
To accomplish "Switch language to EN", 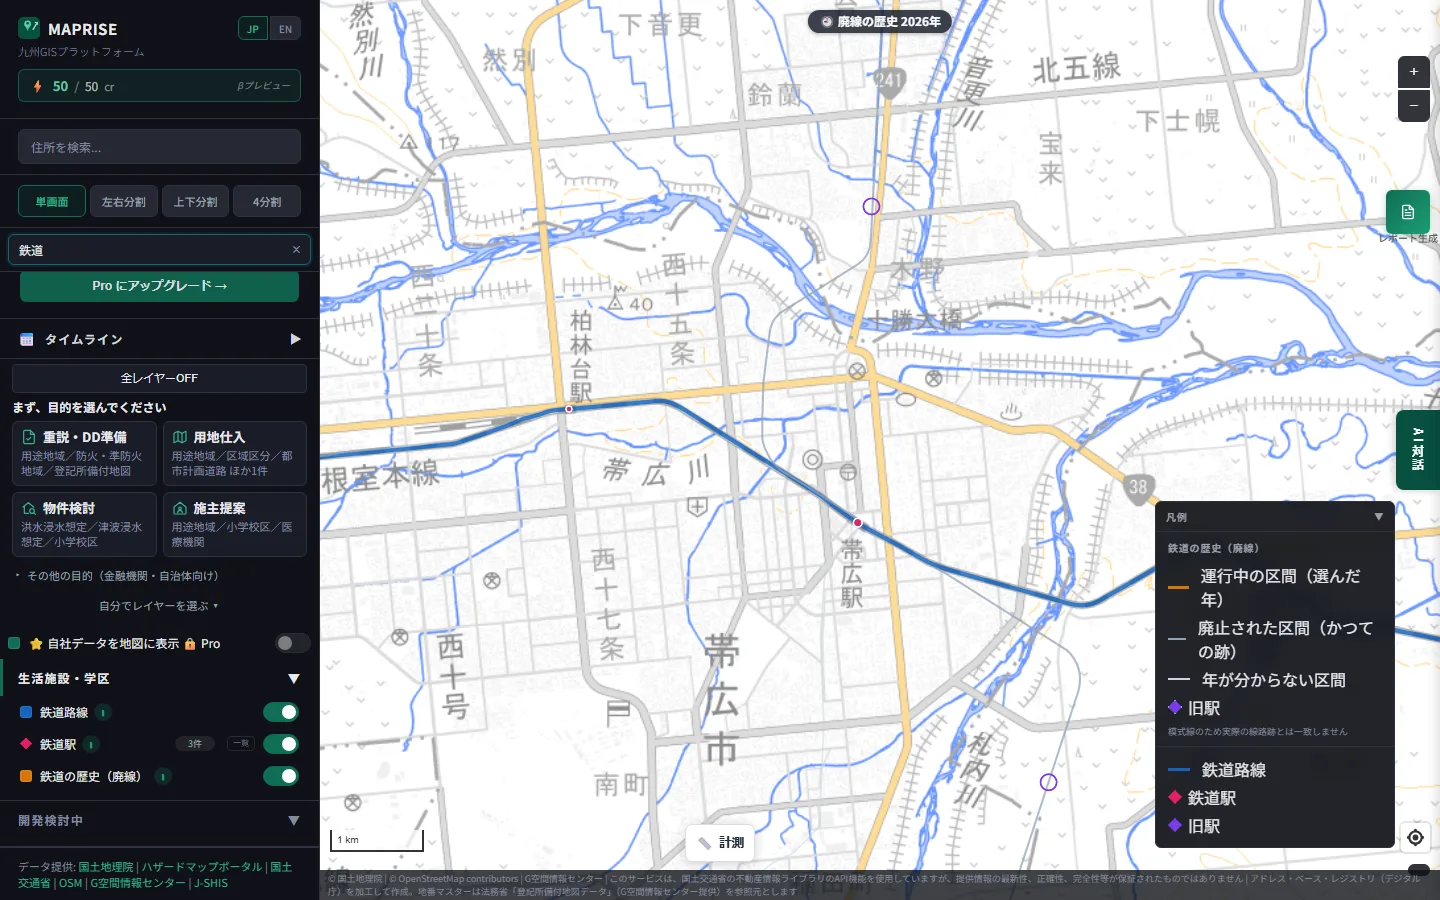I will tap(286, 29).
